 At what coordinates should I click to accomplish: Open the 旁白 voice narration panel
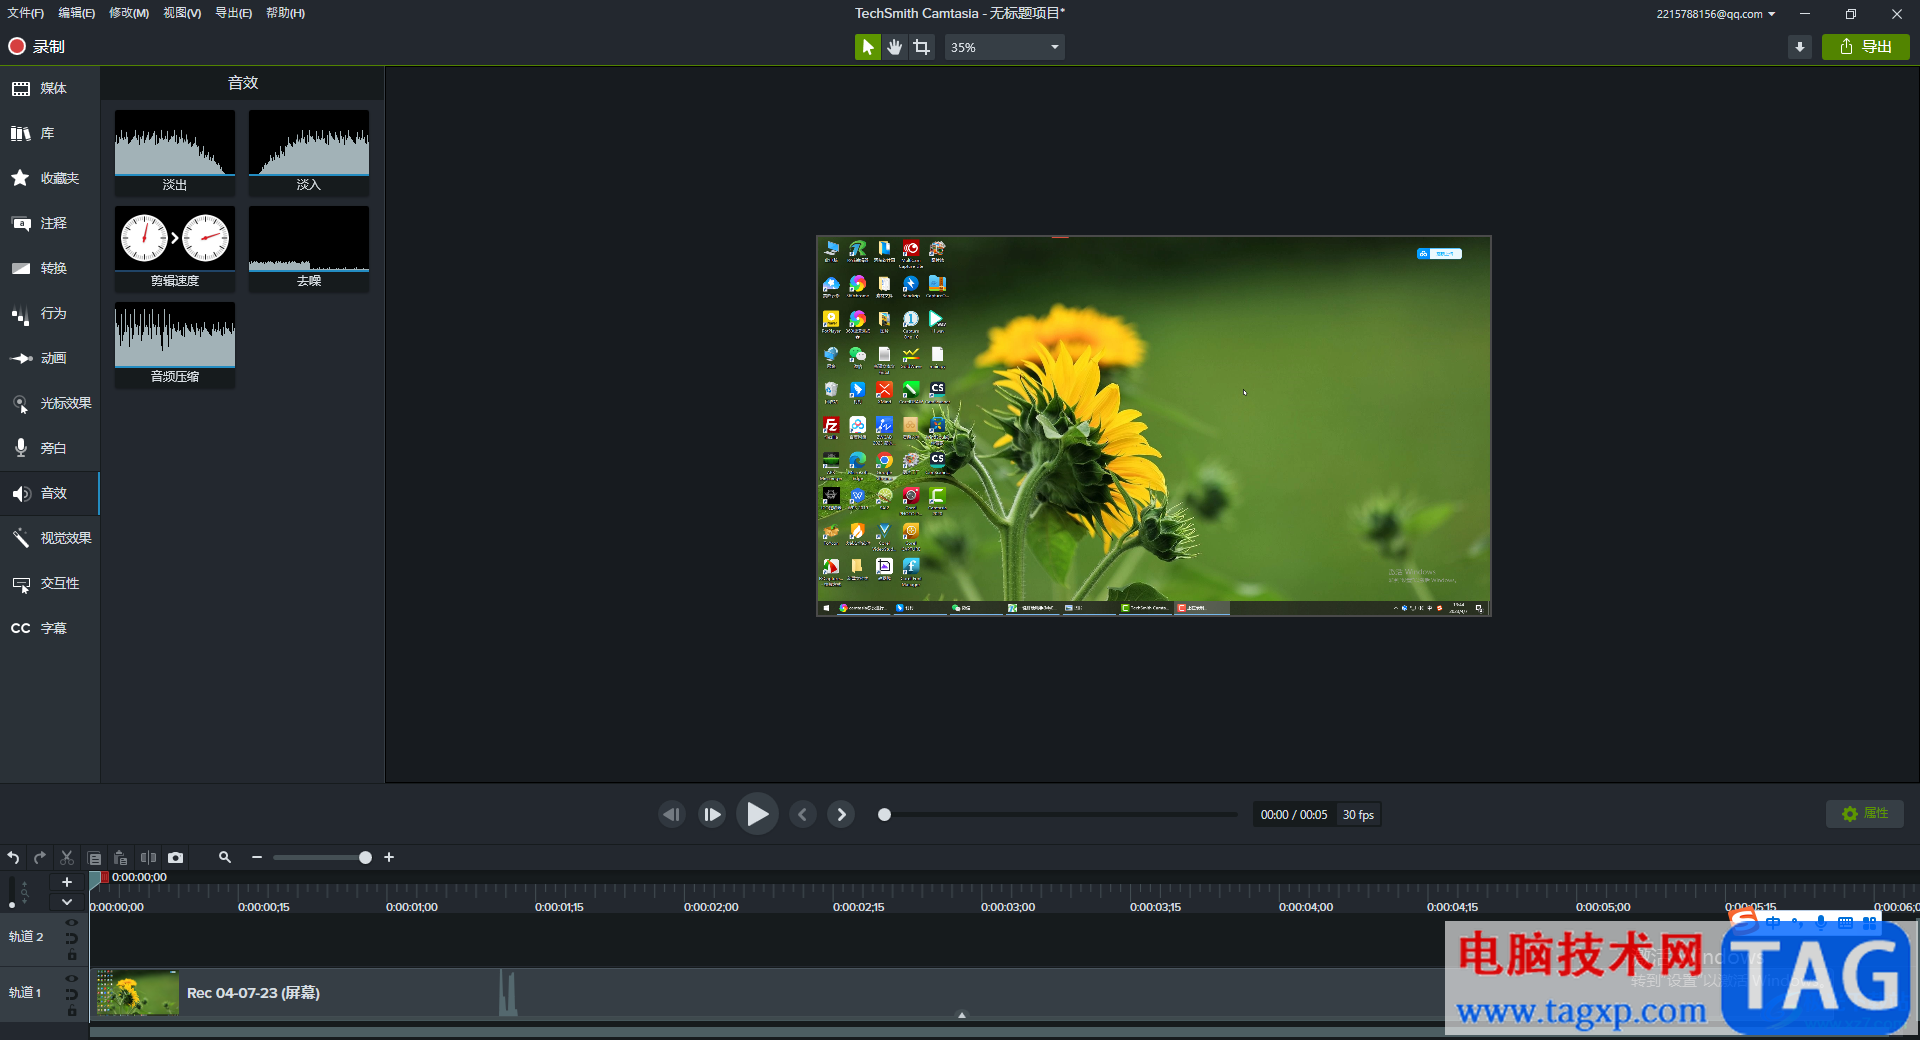pos(50,448)
